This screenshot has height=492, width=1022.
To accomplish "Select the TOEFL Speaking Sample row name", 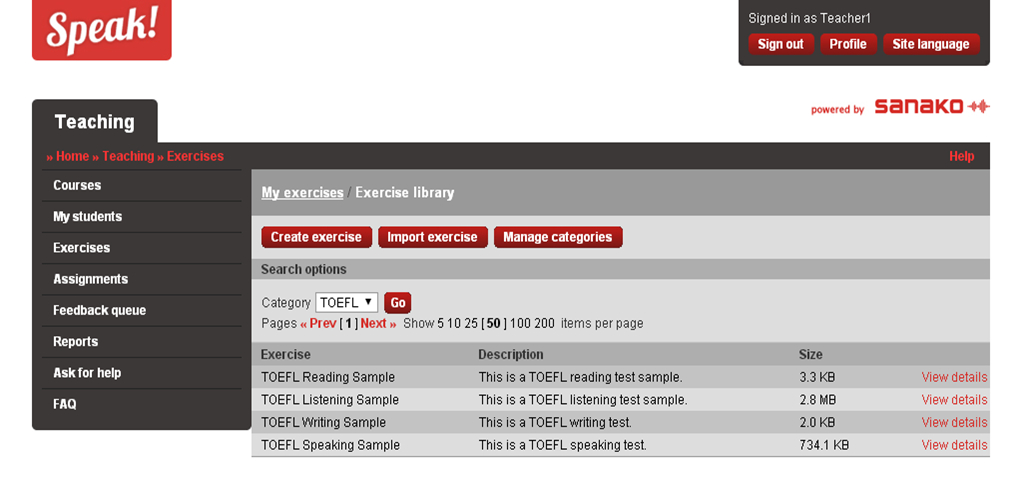I will point(330,445).
